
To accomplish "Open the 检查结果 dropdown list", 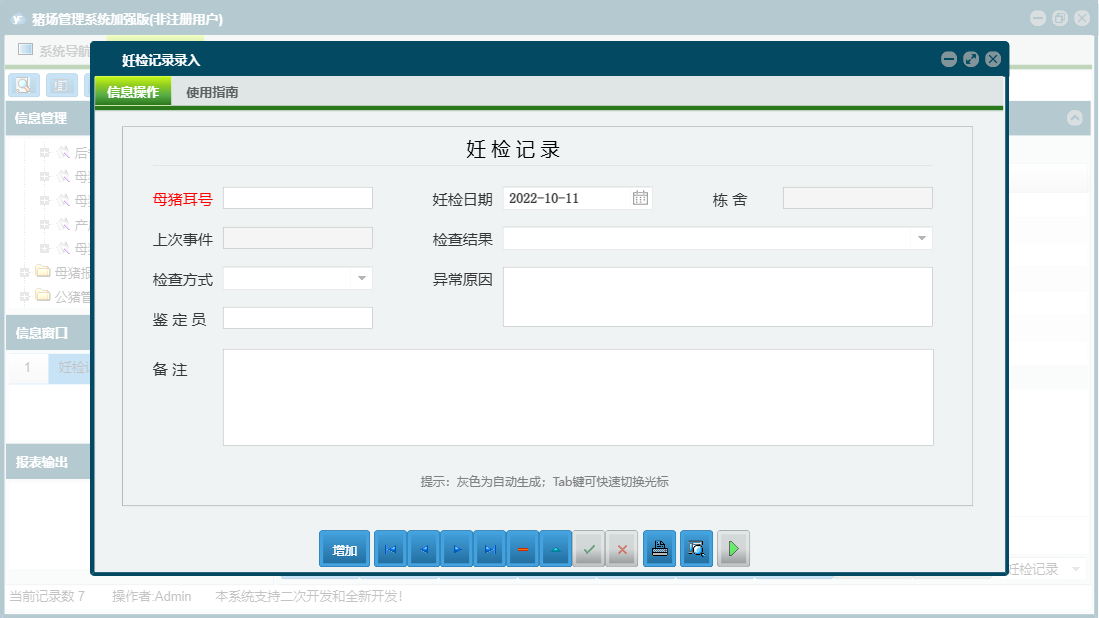I will click(x=921, y=238).
